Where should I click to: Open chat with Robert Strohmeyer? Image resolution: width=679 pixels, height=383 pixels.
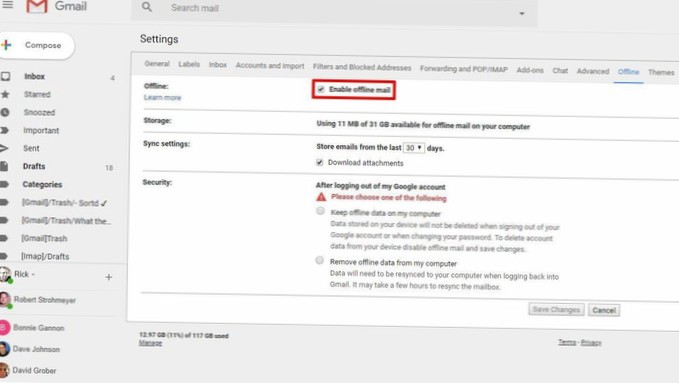[45, 300]
